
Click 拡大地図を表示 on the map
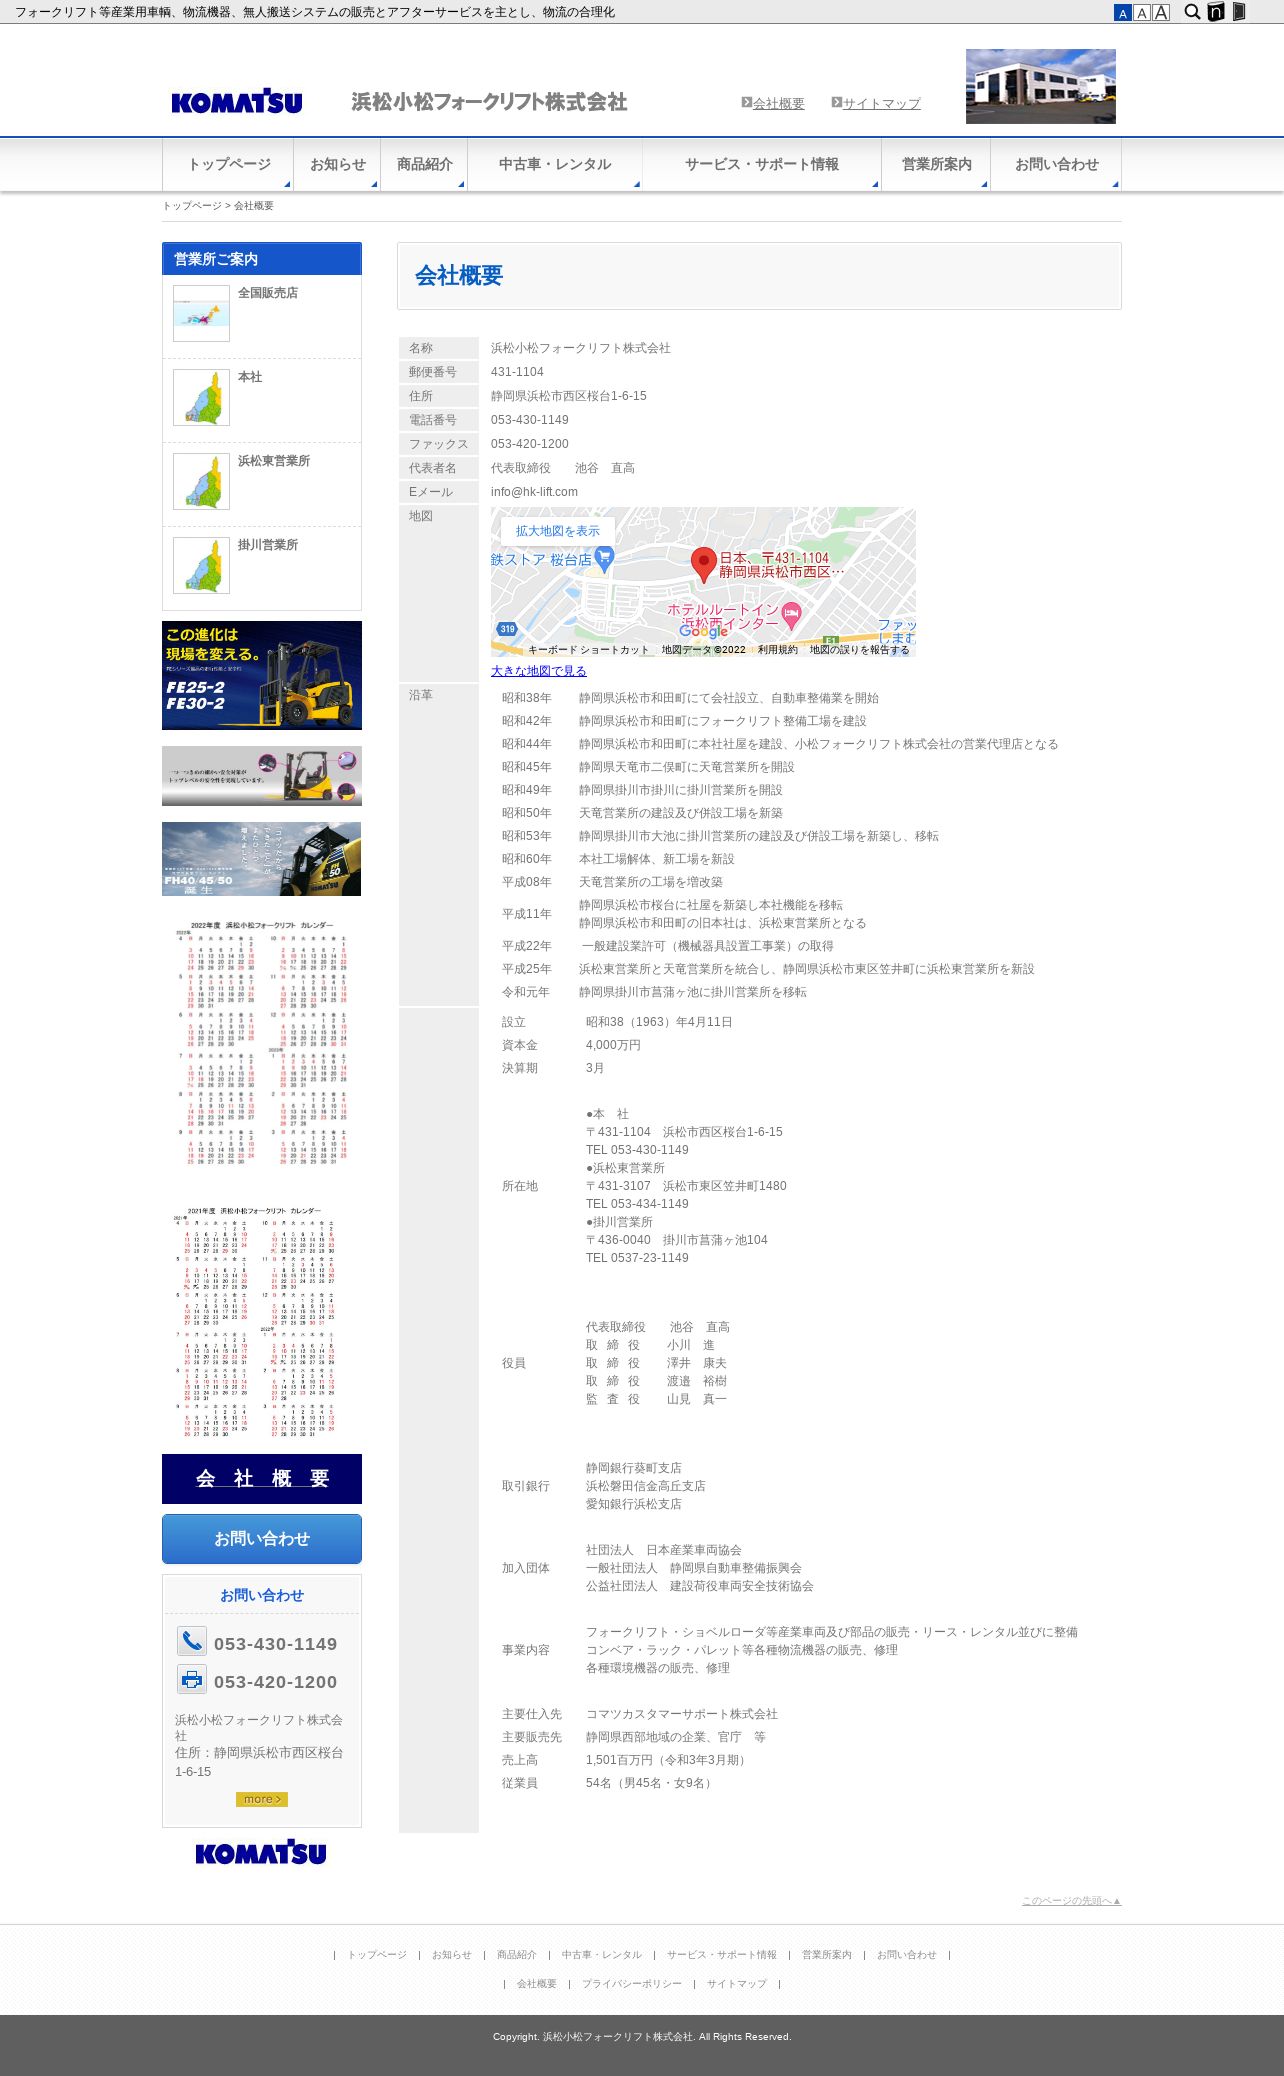[558, 531]
